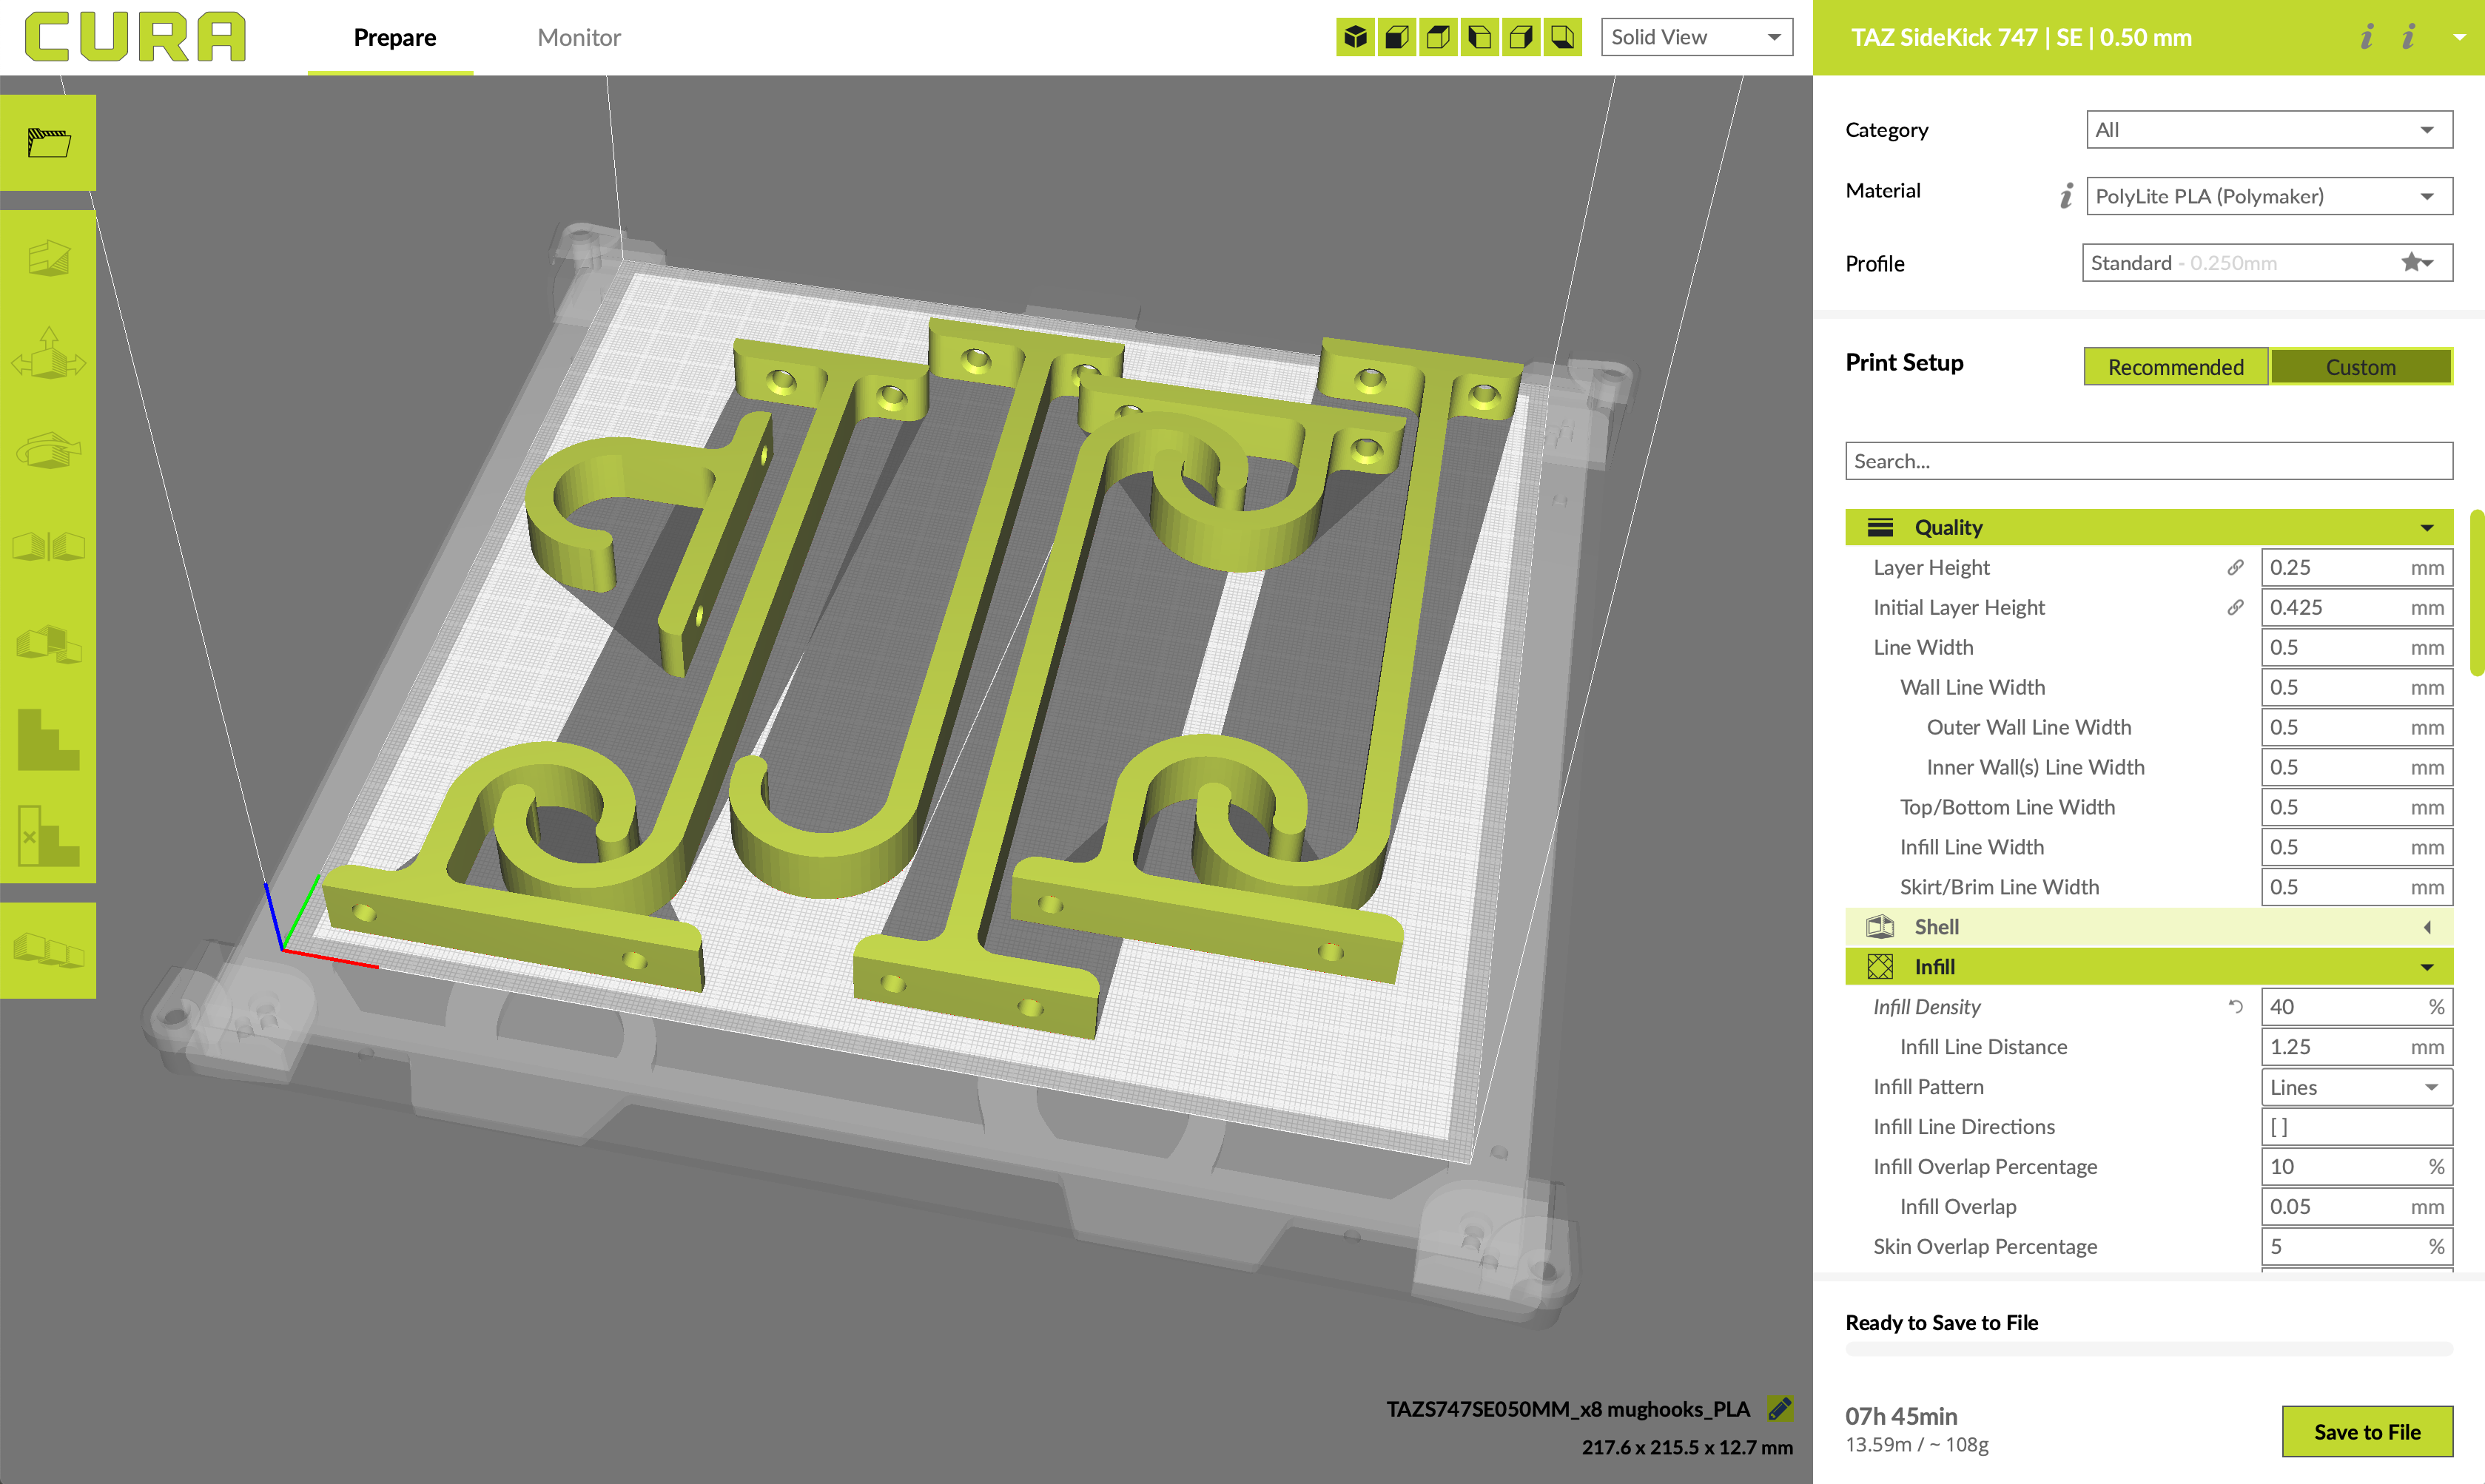
Task: Click the info icon beside Material
Action: click(2066, 195)
